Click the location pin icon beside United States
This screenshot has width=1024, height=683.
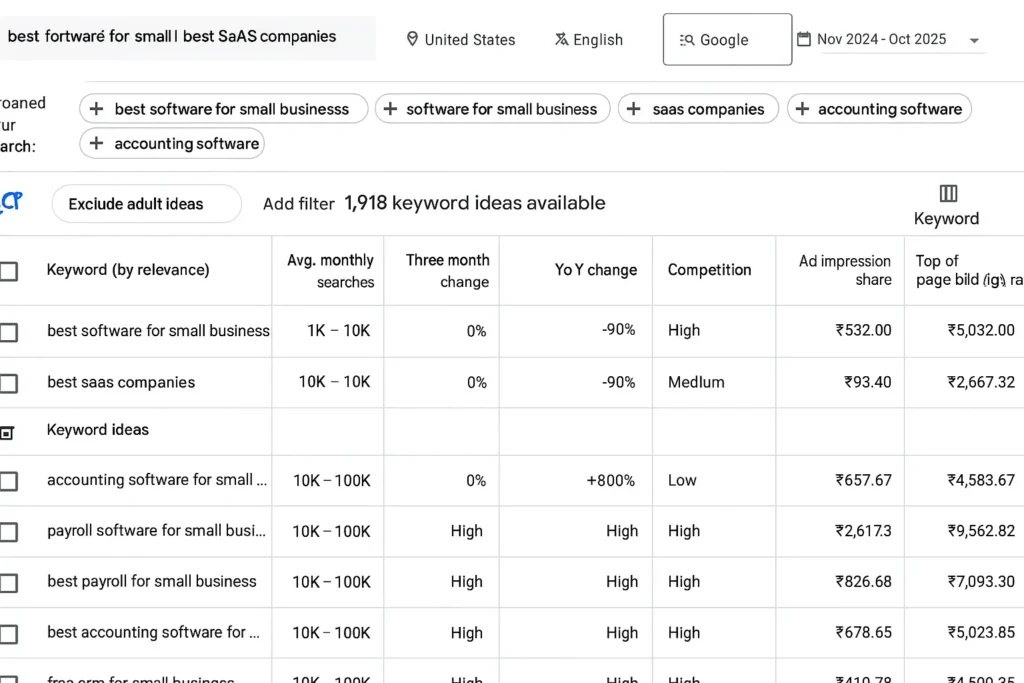tap(412, 39)
